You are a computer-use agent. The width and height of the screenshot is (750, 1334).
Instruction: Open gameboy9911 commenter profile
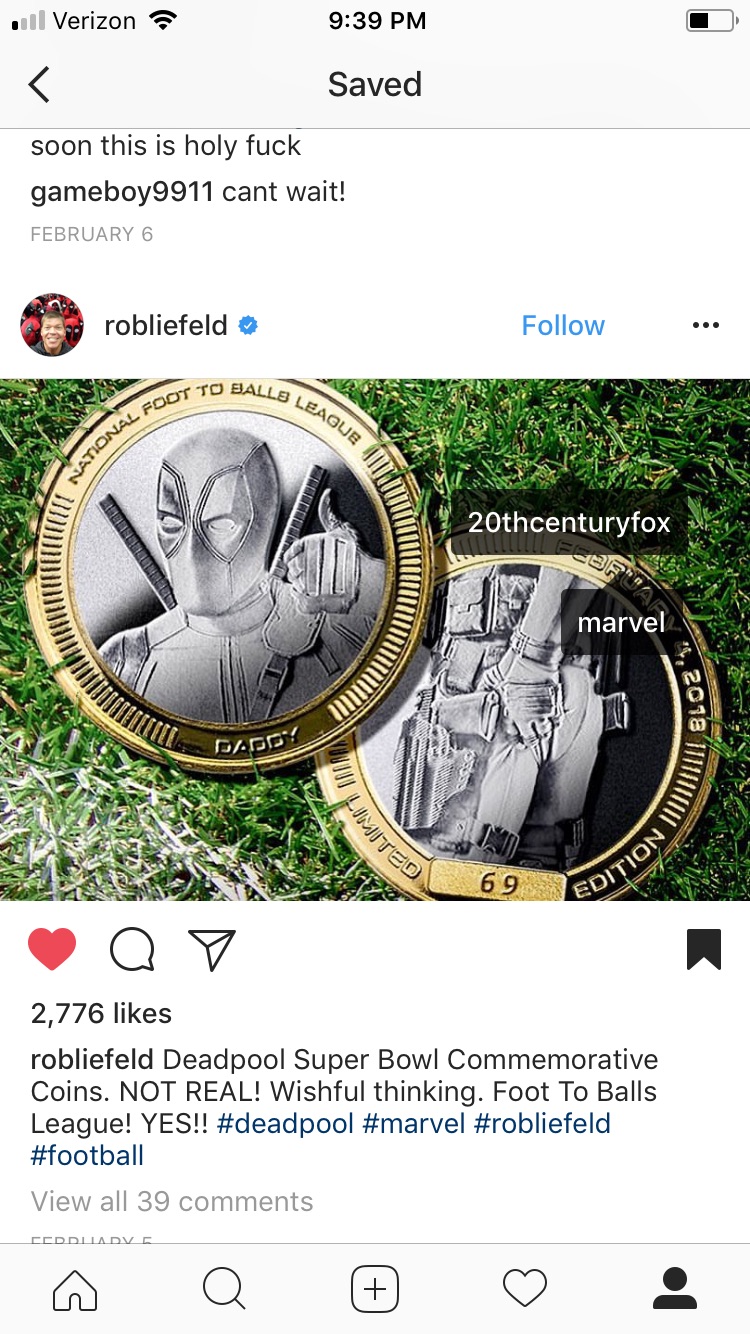[122, 191]
